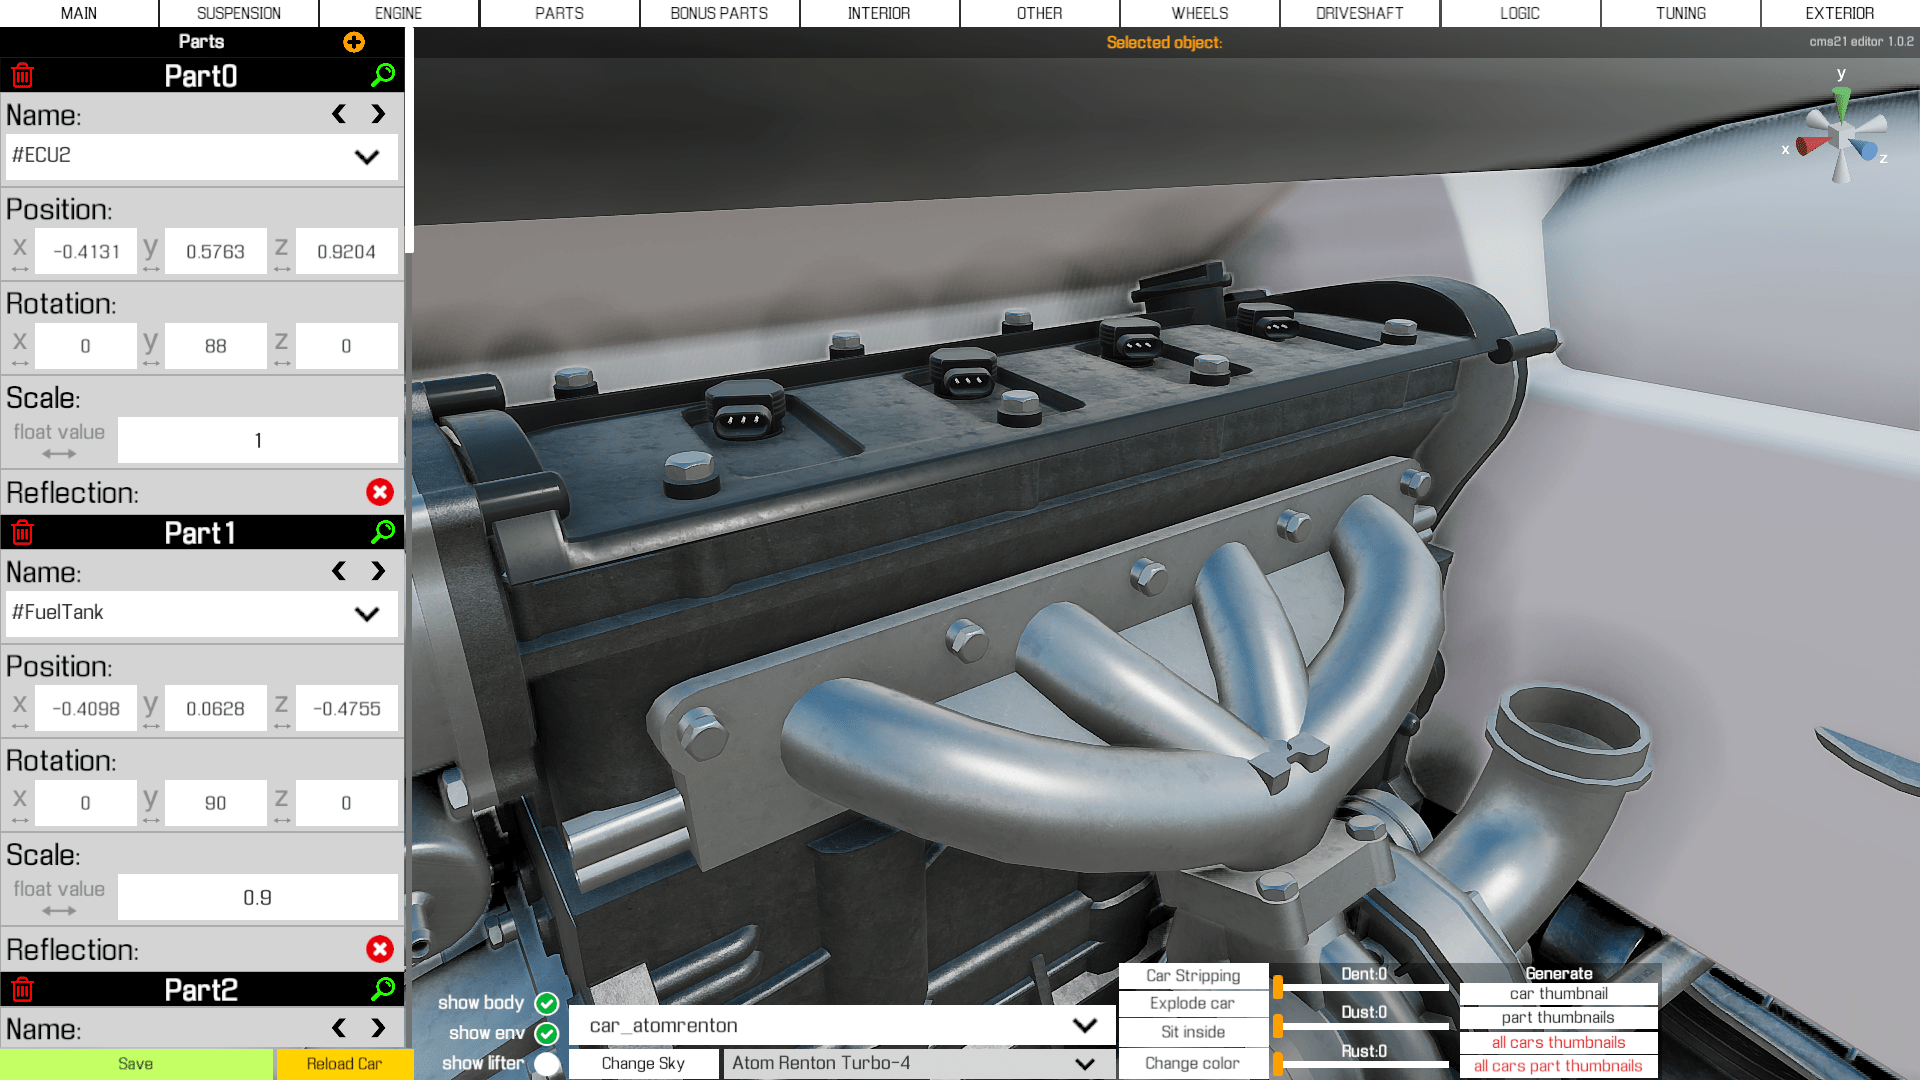
Task: Click the green Save button
Action: pyautogui.click(x=136, y=1064)
